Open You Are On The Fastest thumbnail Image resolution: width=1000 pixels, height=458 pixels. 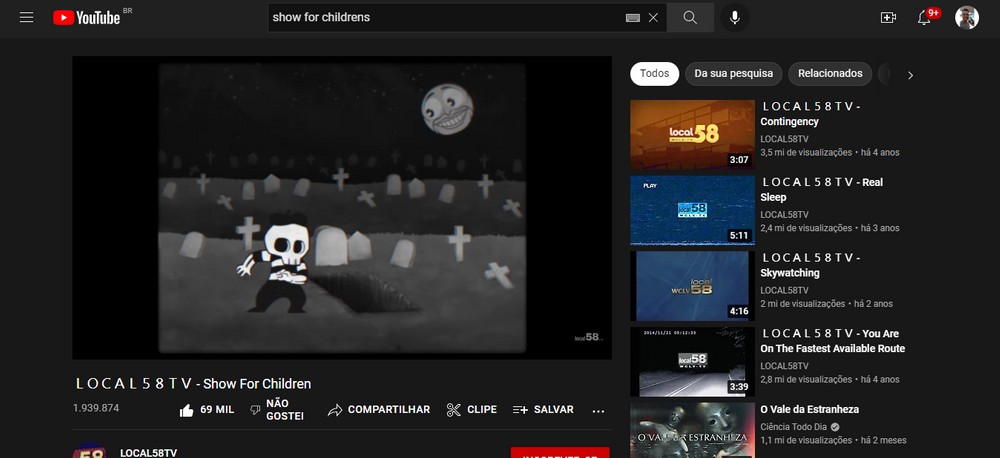coord(692,362)
